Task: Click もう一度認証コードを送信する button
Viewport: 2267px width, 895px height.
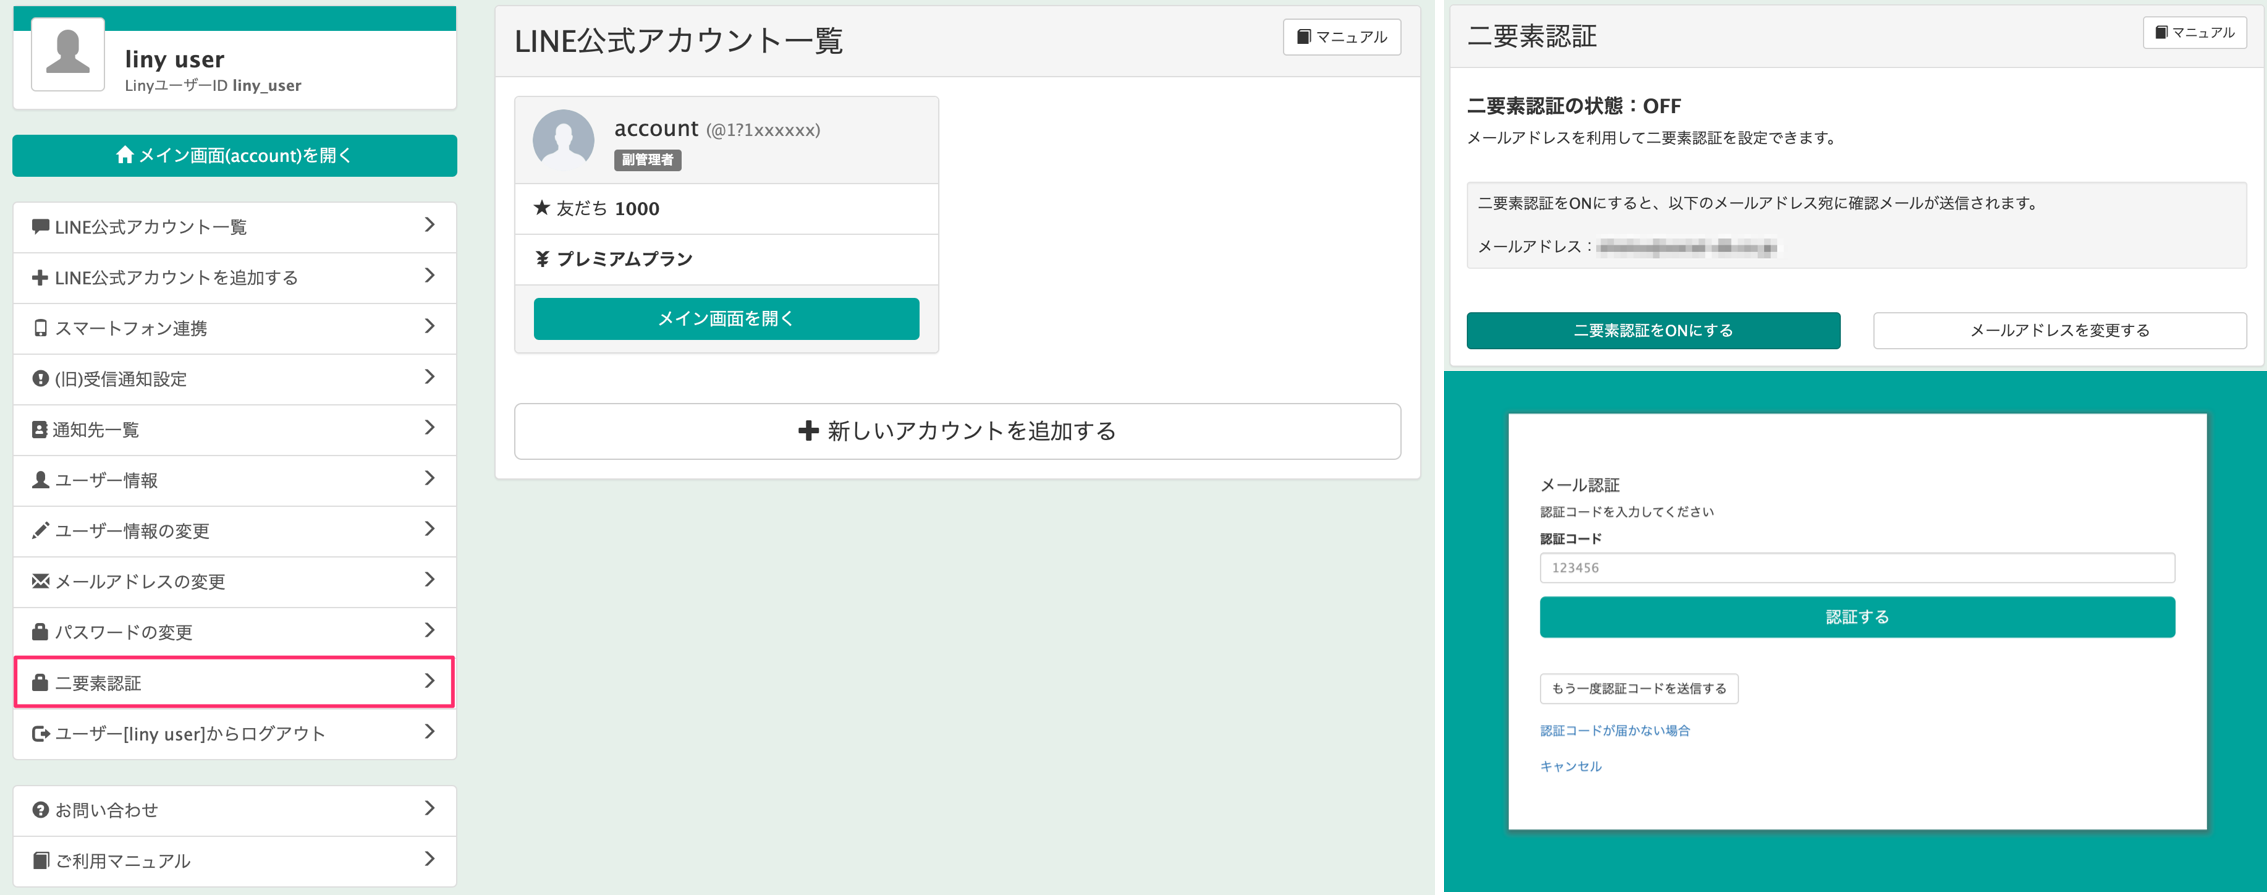Action: tap(1639, 688)
